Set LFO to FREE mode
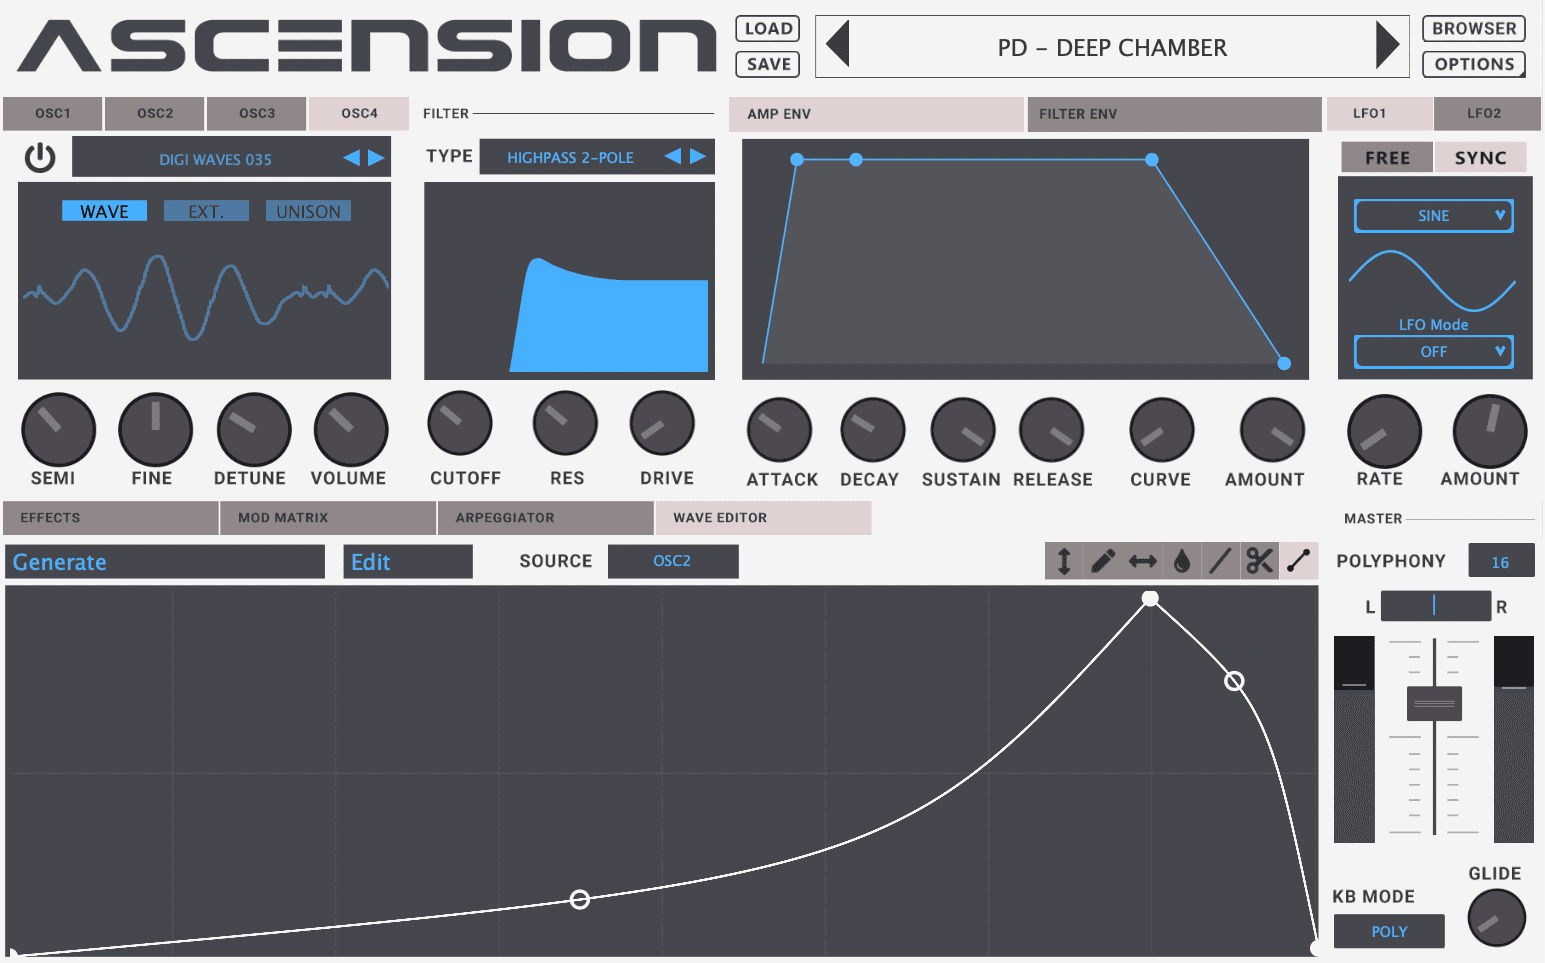Screen dimensions: 1545x963 (1387, 158)
